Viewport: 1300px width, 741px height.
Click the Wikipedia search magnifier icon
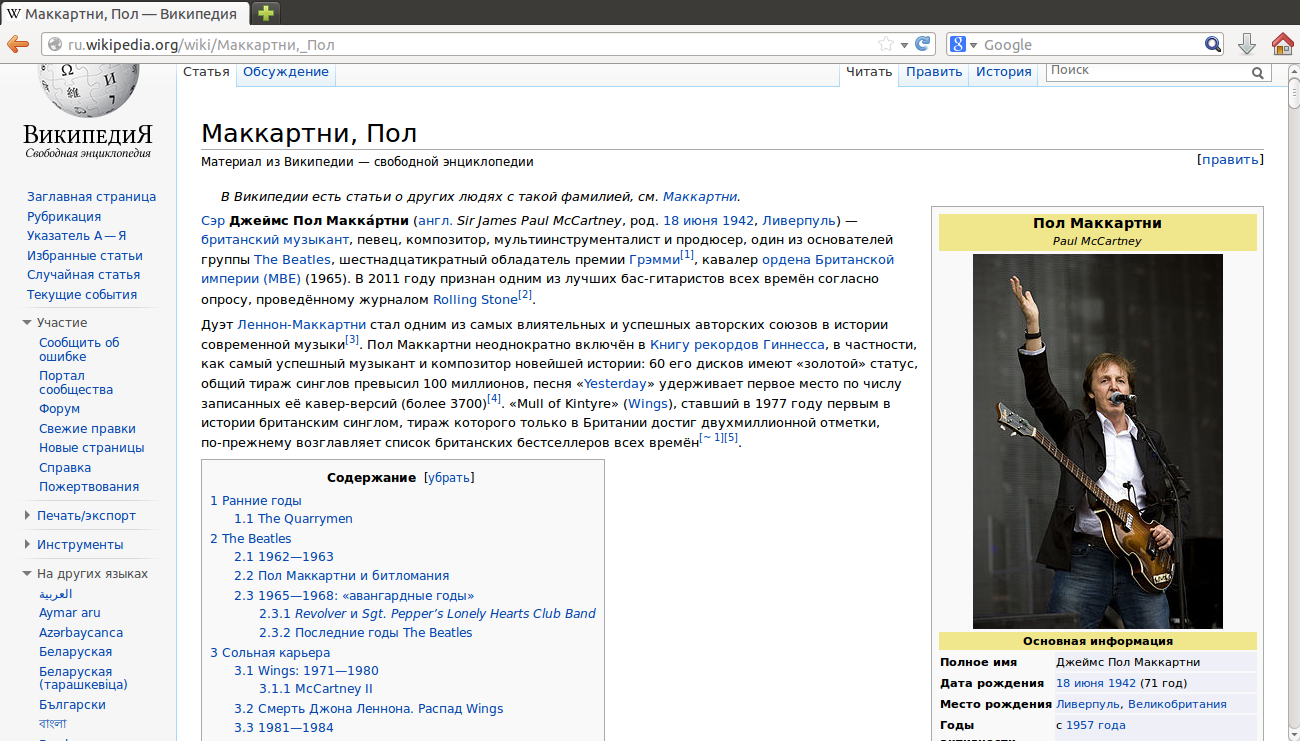[x=1257, y=72]
